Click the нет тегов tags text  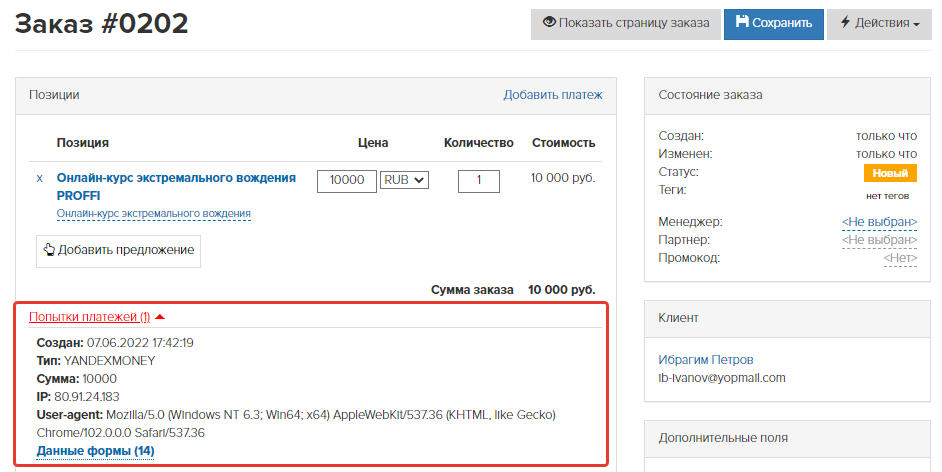coord(887,196)
